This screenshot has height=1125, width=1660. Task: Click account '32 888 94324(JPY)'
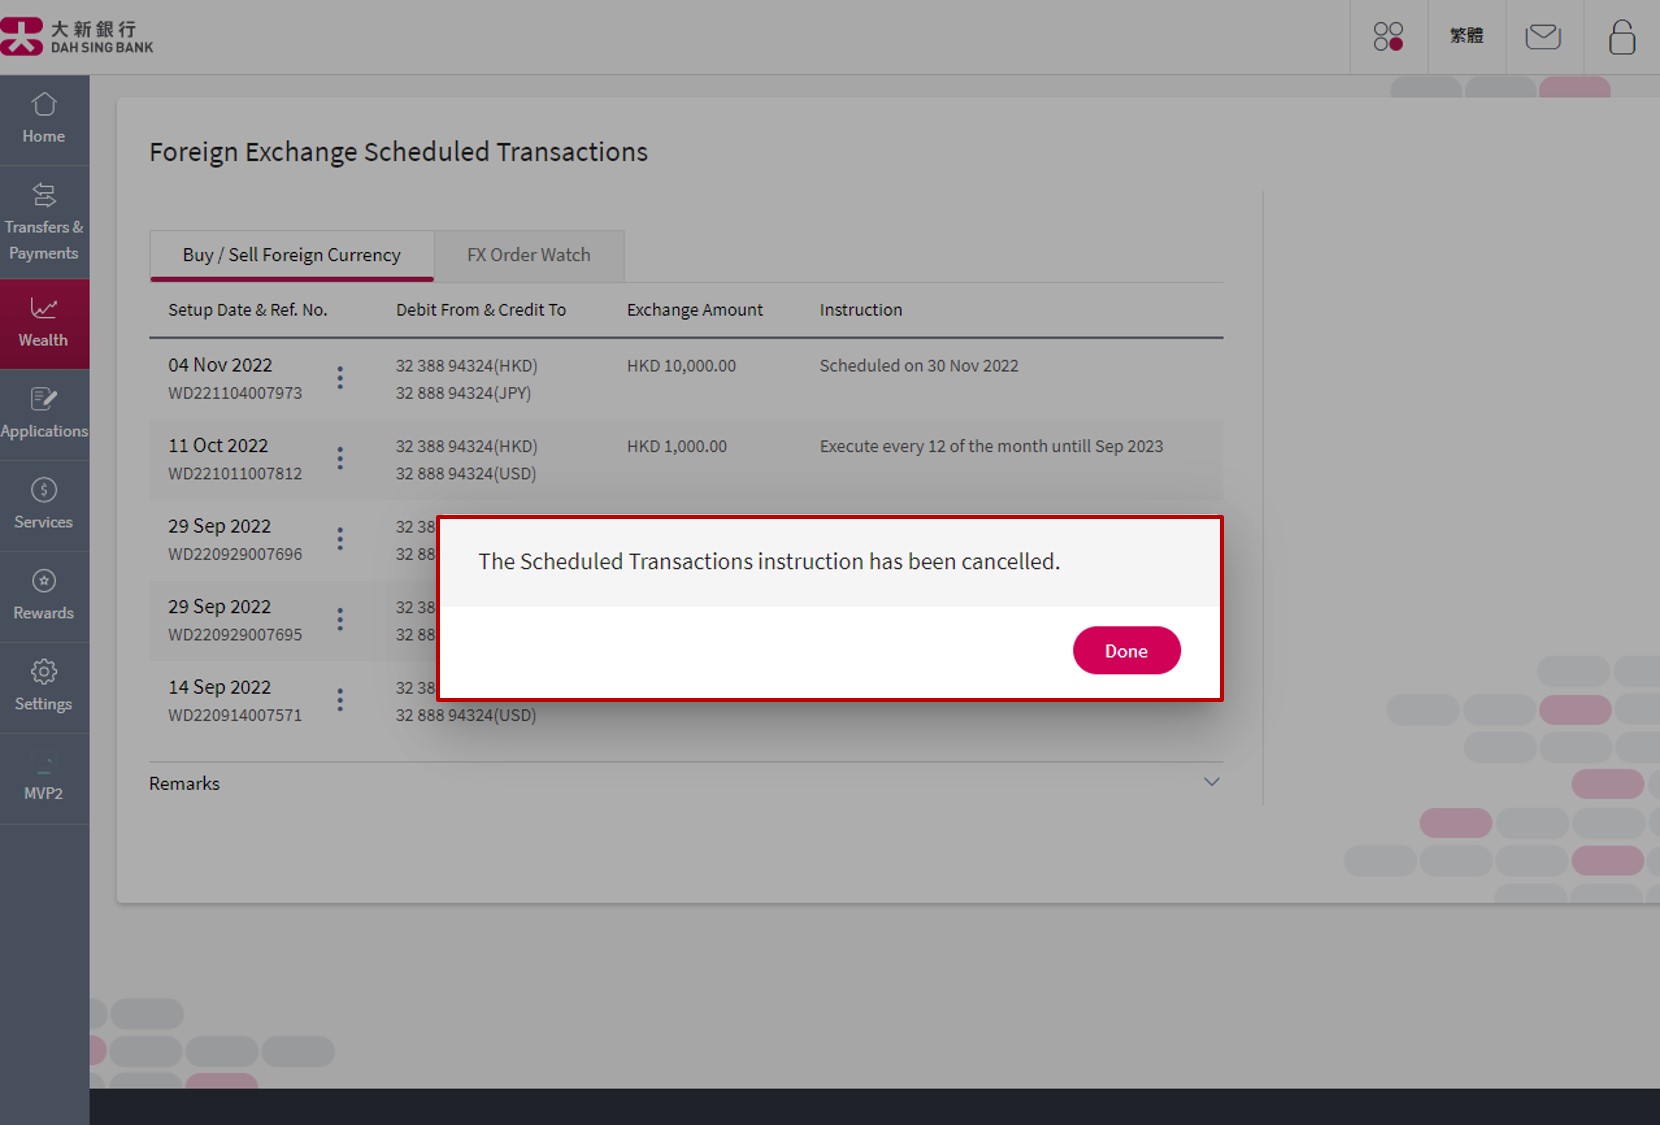point(463,393)
